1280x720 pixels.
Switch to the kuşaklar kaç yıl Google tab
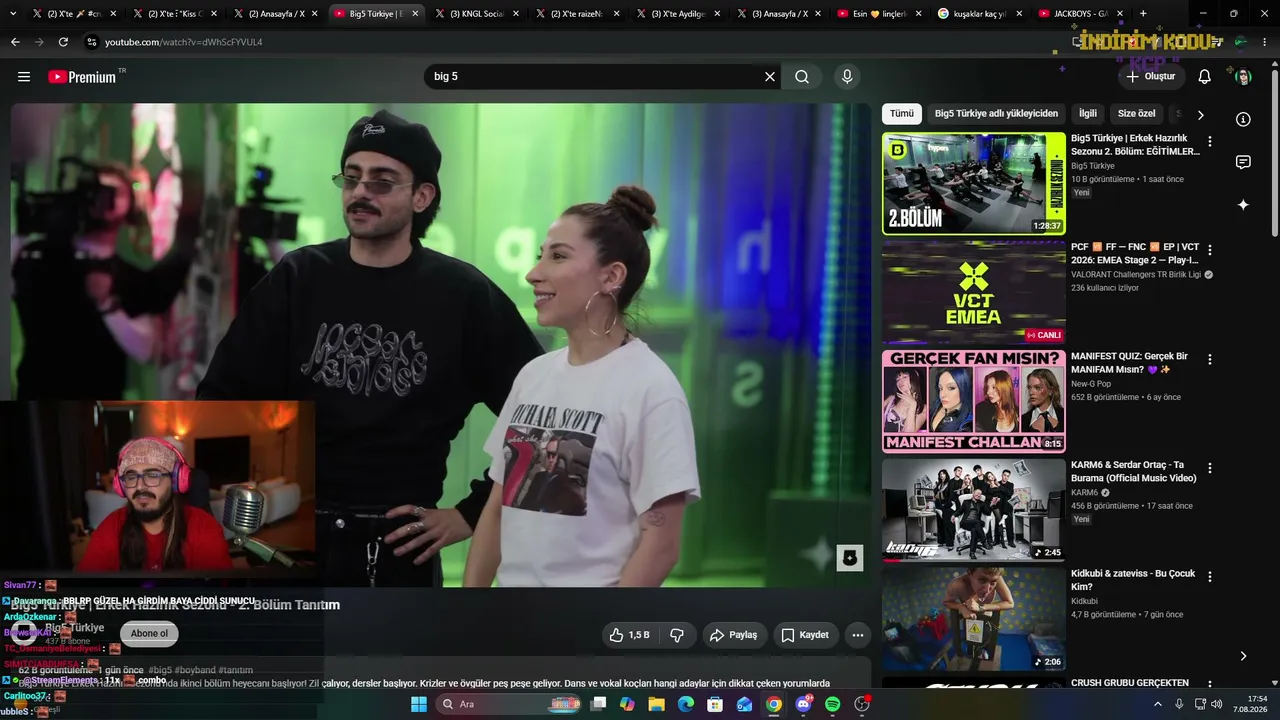978,14
